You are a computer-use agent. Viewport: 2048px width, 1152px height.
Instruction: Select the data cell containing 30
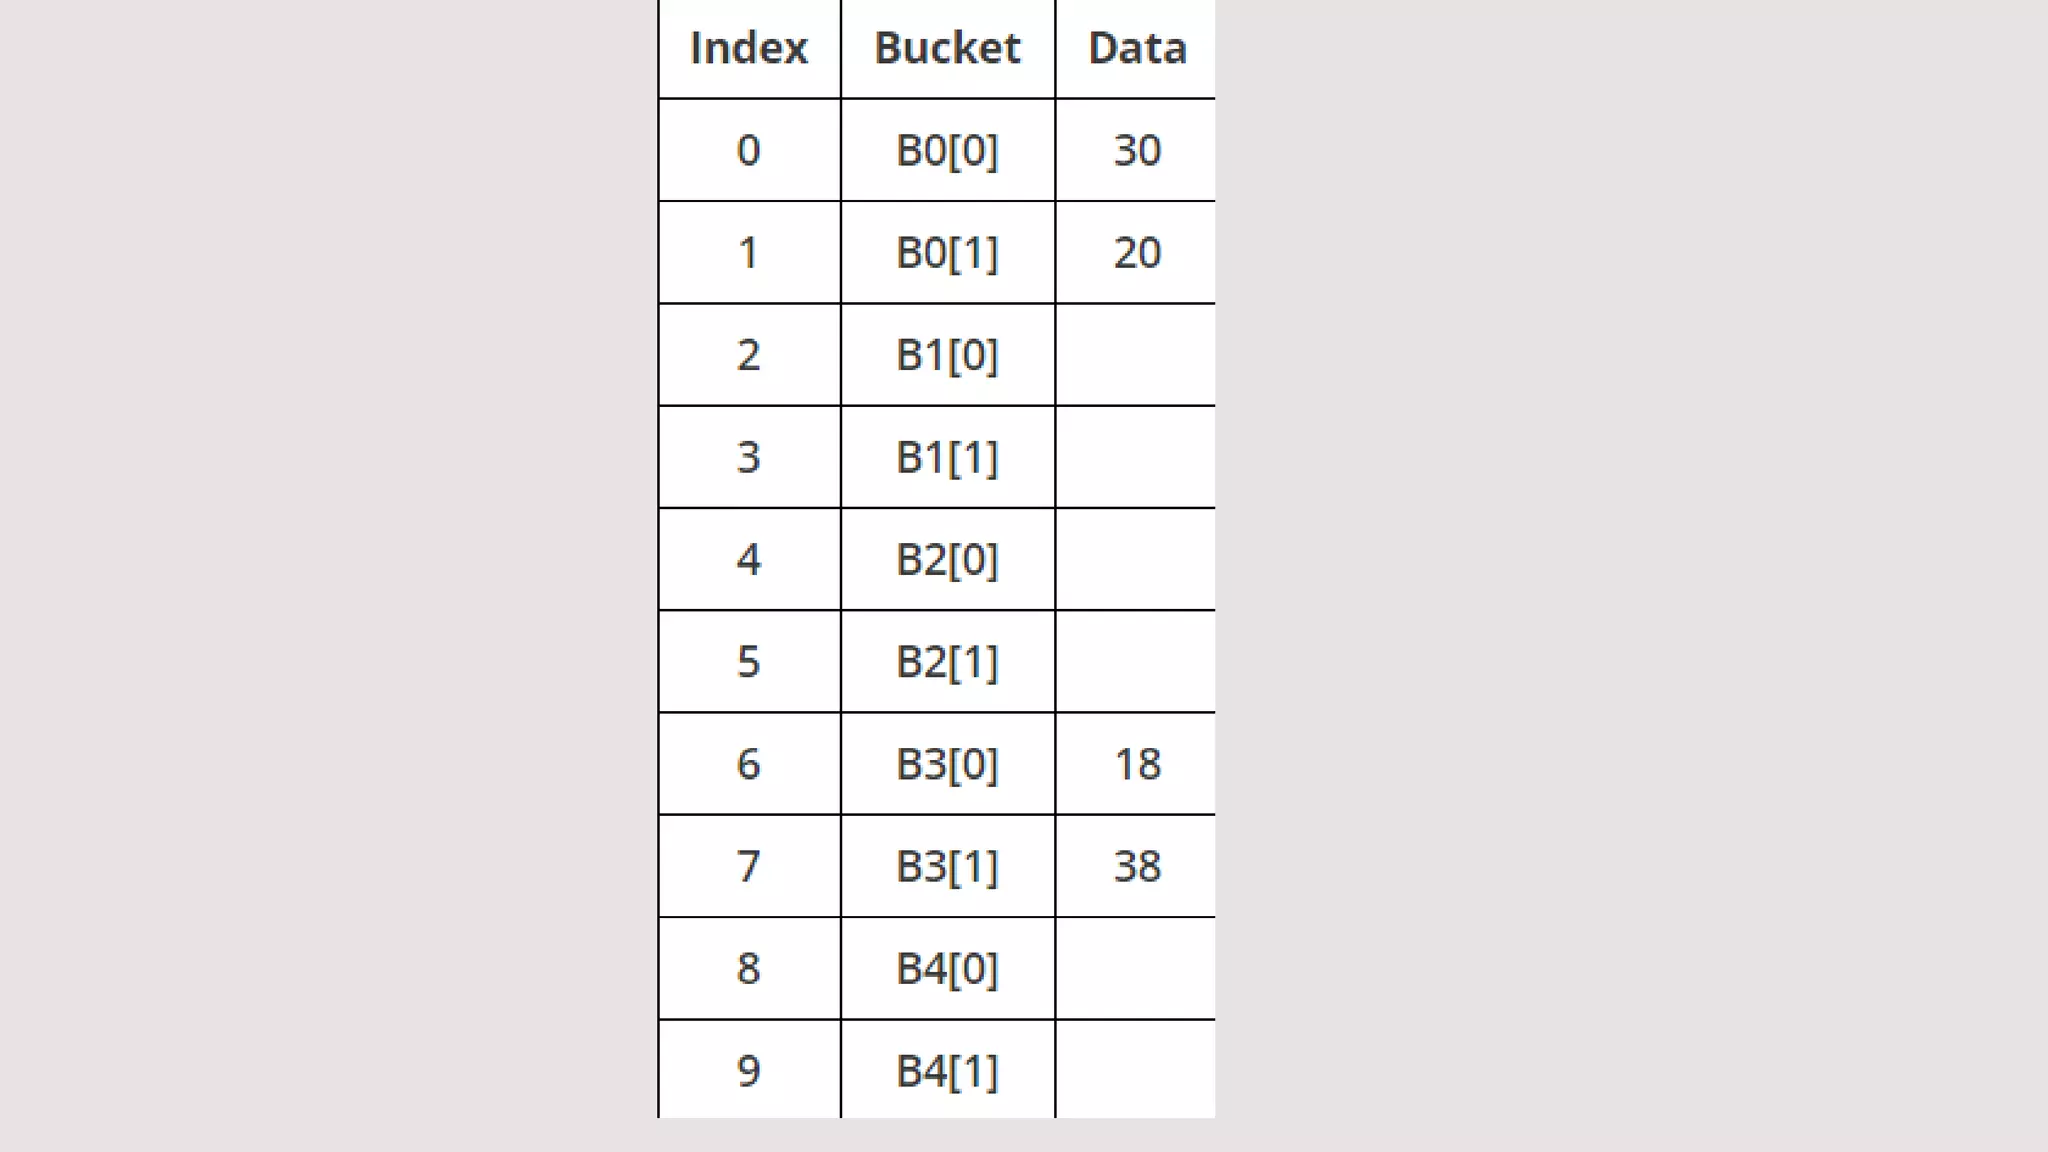pos(1137,150)
